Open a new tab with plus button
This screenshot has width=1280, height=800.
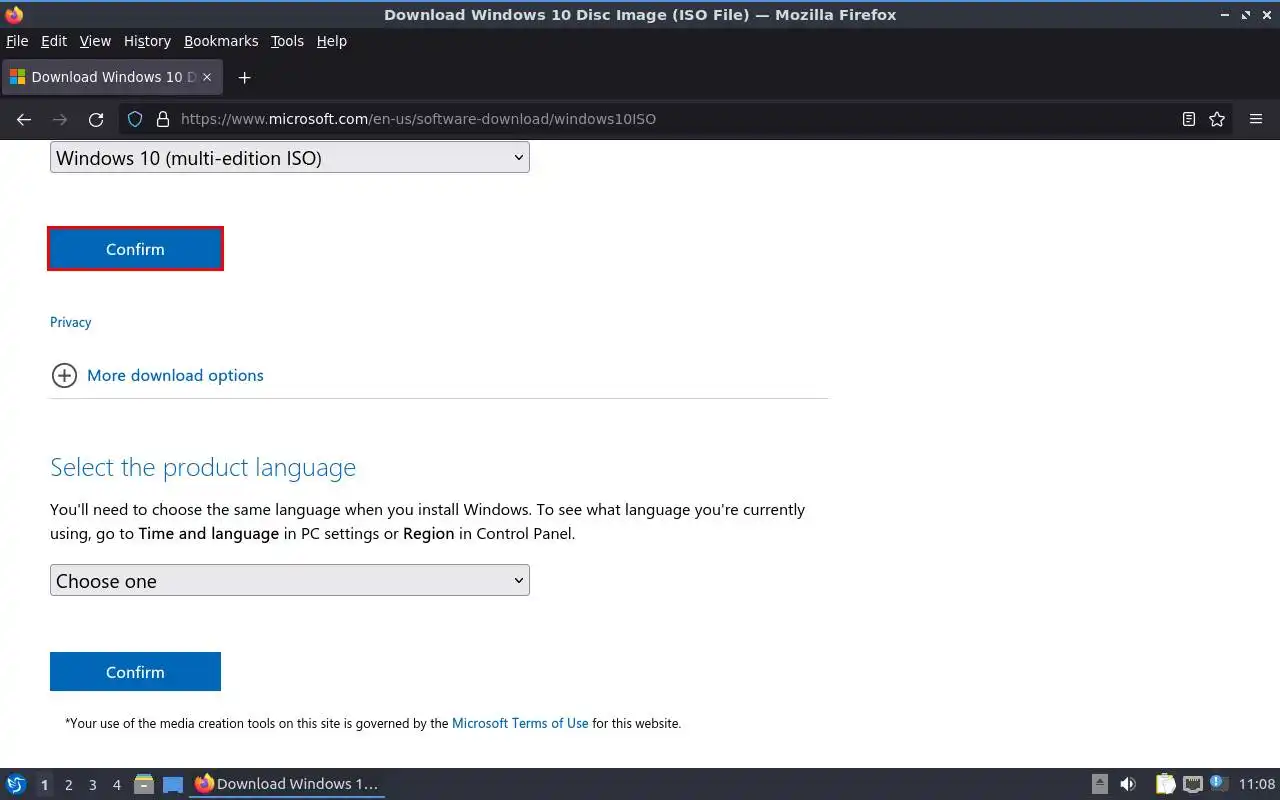coord(244,77)
